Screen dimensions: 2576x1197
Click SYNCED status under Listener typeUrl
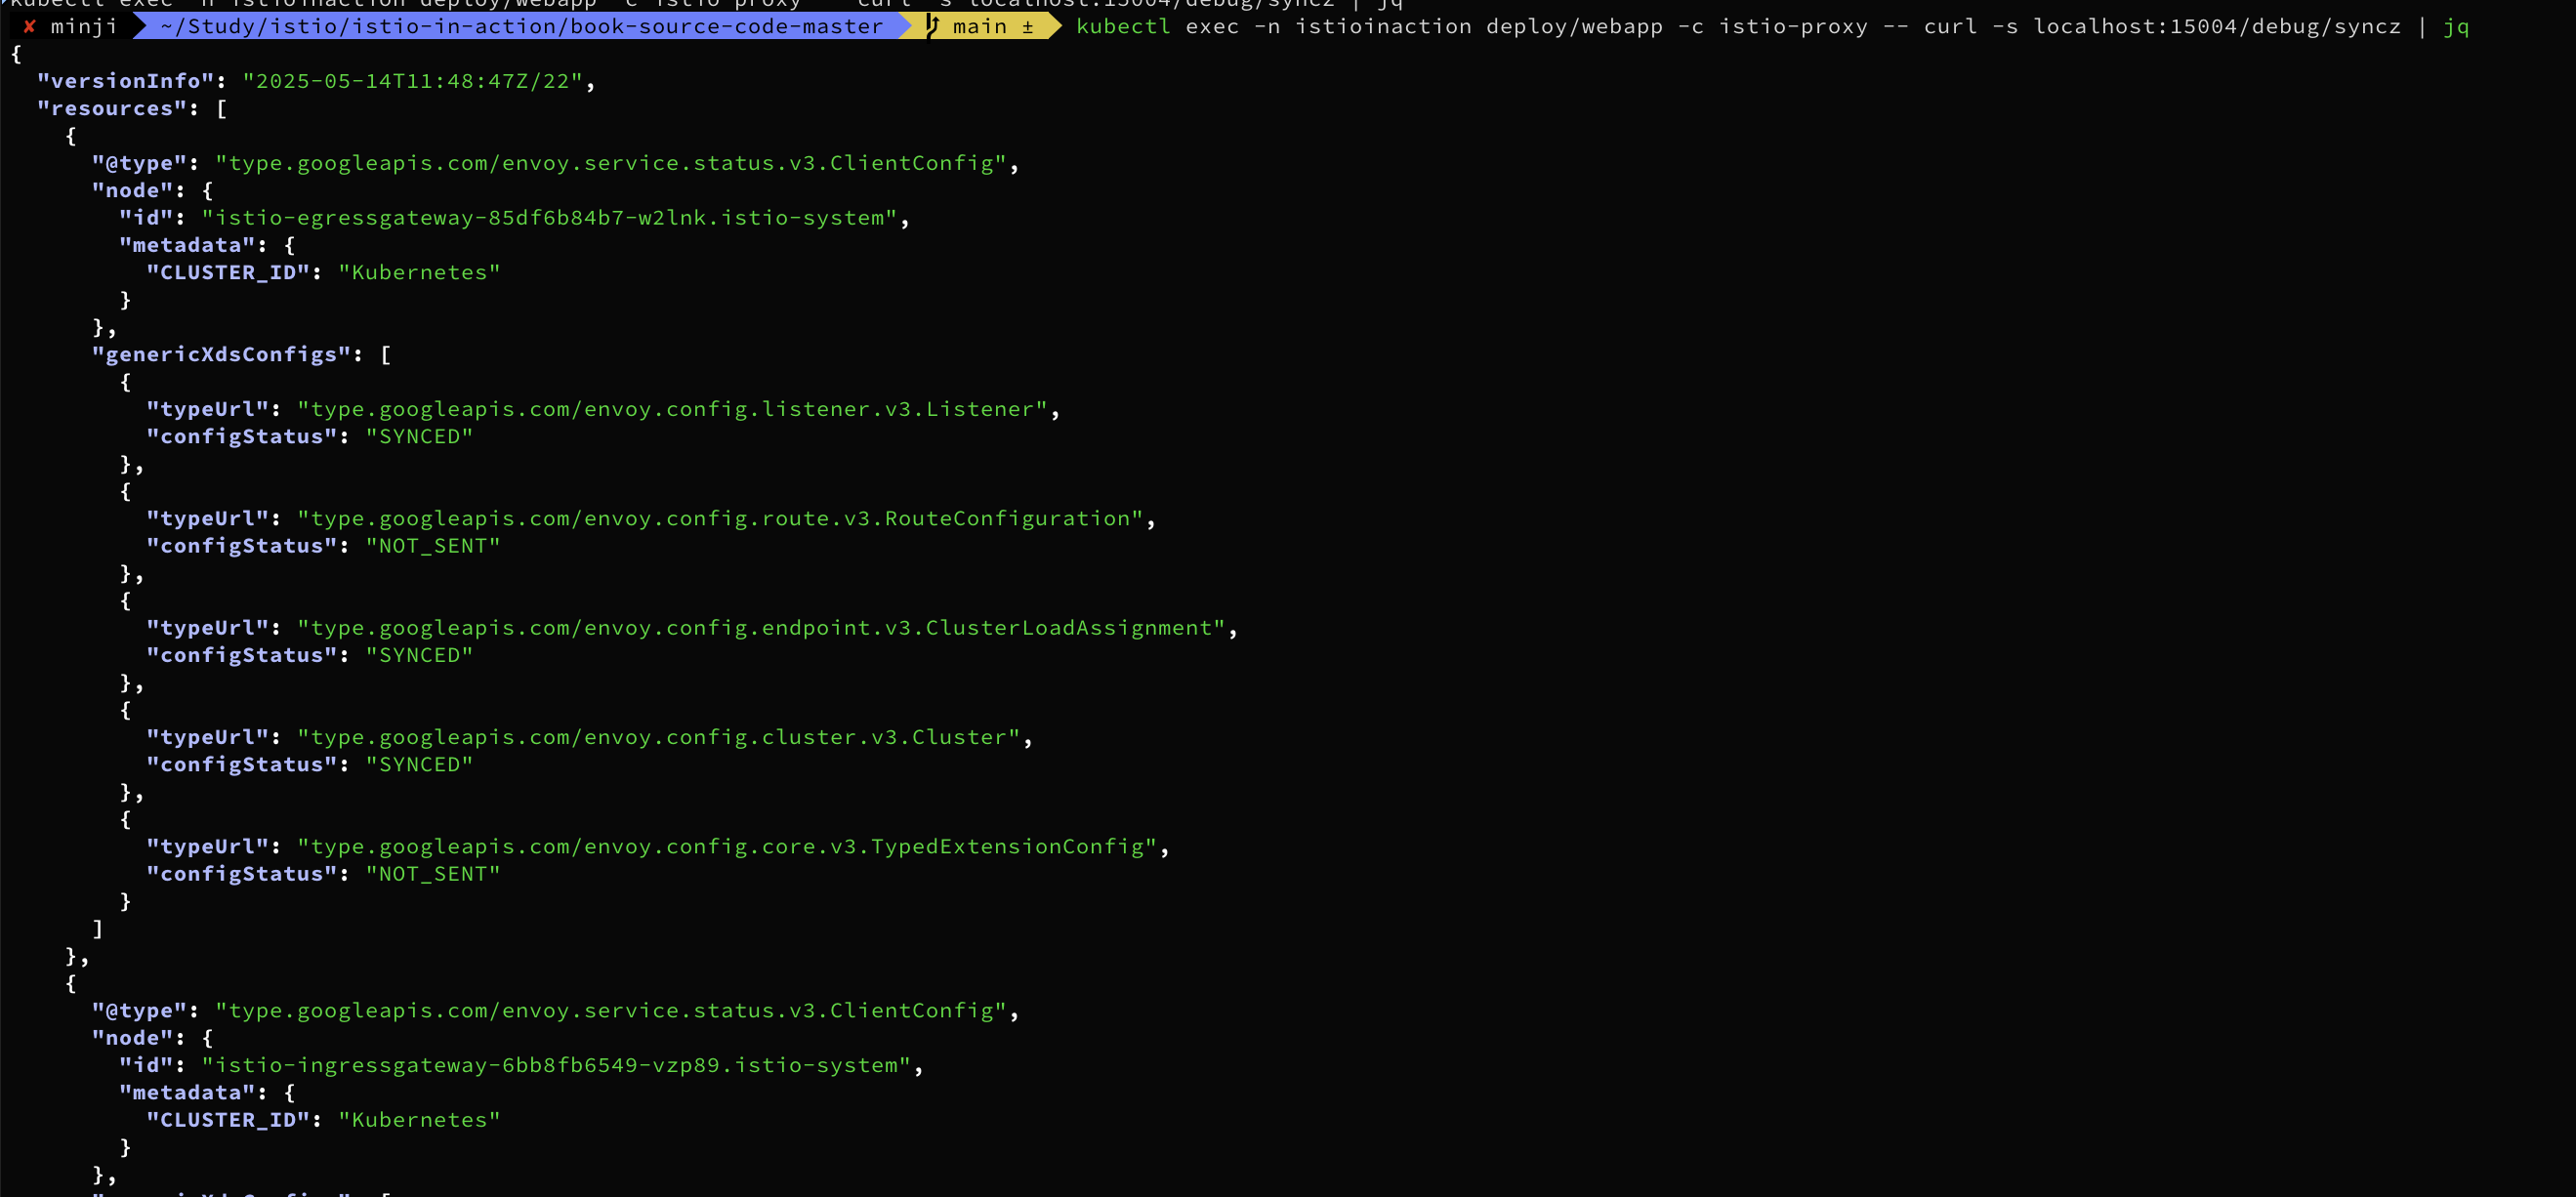pos(418,436)
